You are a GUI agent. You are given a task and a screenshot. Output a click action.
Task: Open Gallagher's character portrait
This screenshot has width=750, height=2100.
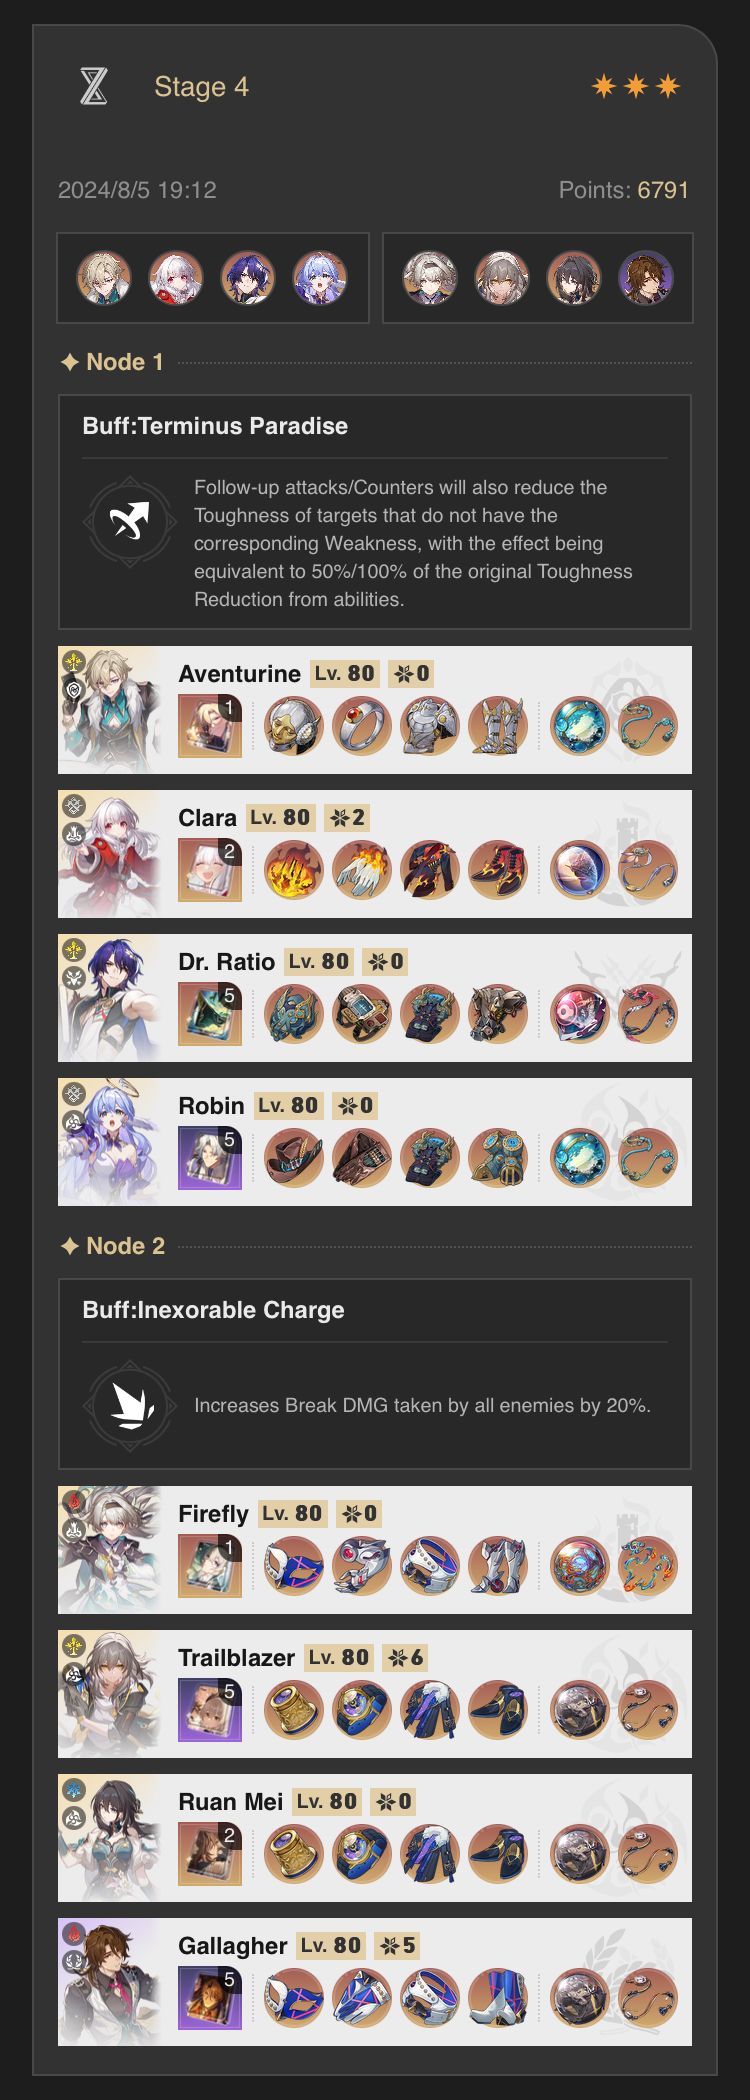click(109, 1982)
